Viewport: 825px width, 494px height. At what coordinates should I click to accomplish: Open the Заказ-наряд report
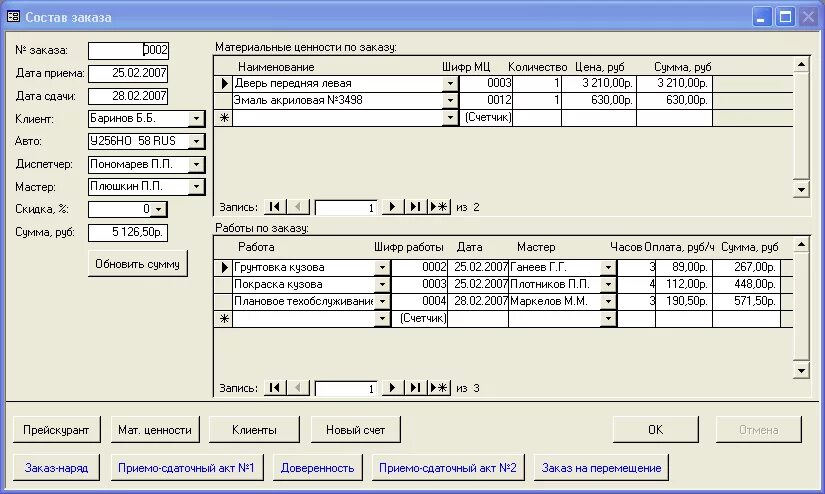click(x=56, y=468)
